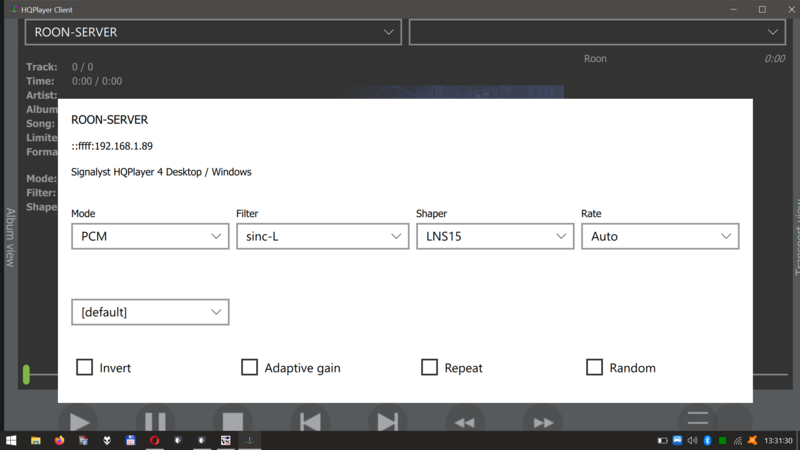
Task: Open the Windows Start menu
Action: tap(11, 440)
